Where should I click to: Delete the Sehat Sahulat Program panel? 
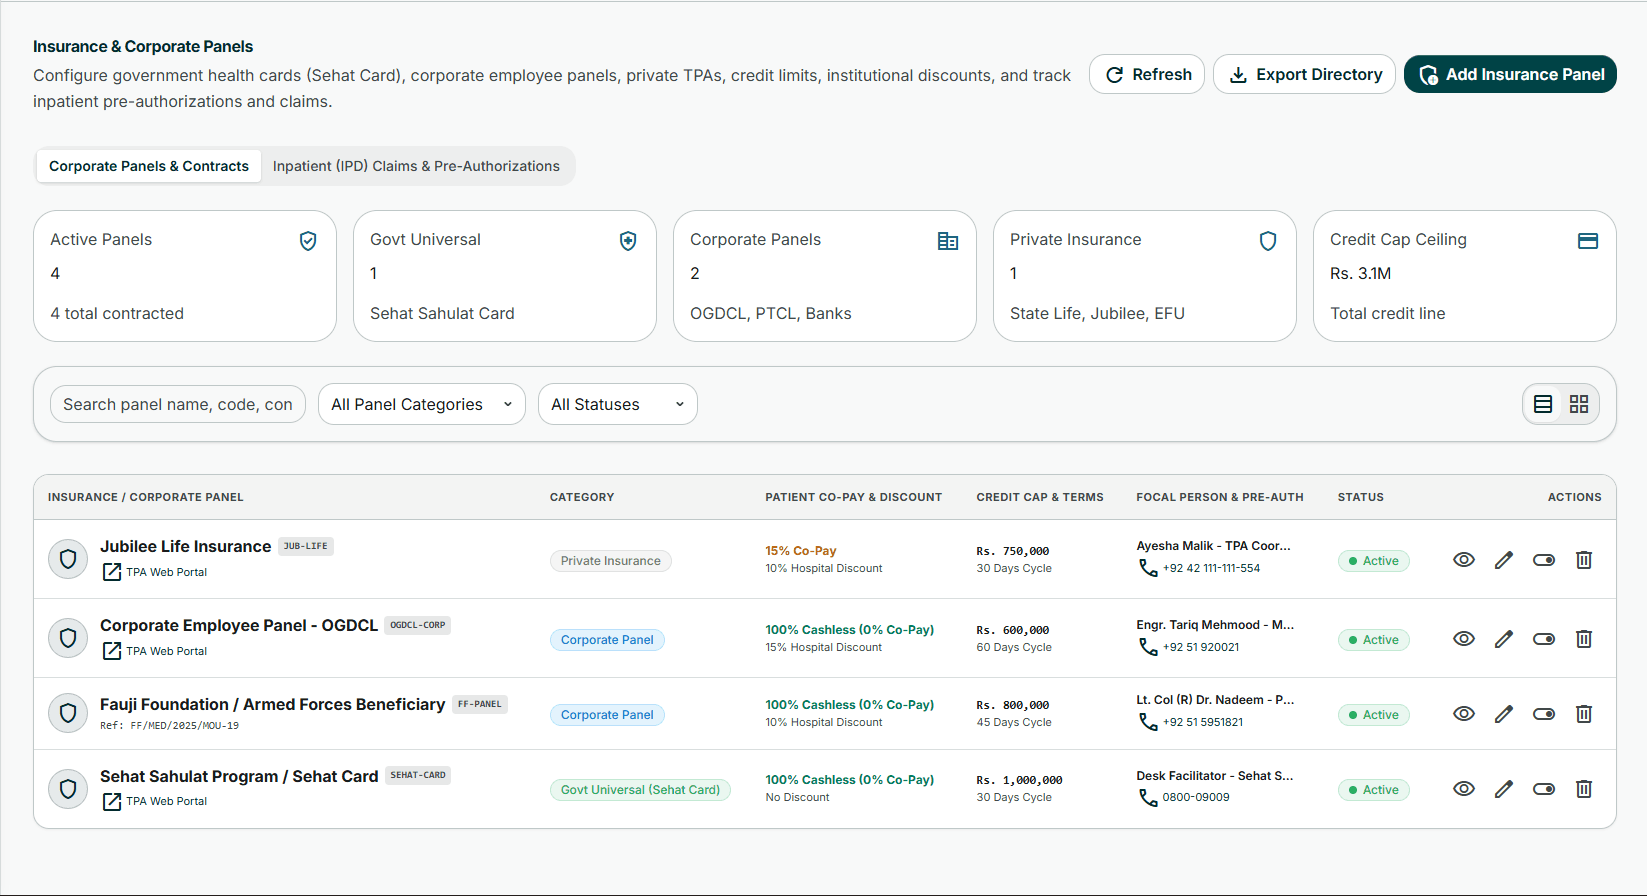tap(1584, 789)
